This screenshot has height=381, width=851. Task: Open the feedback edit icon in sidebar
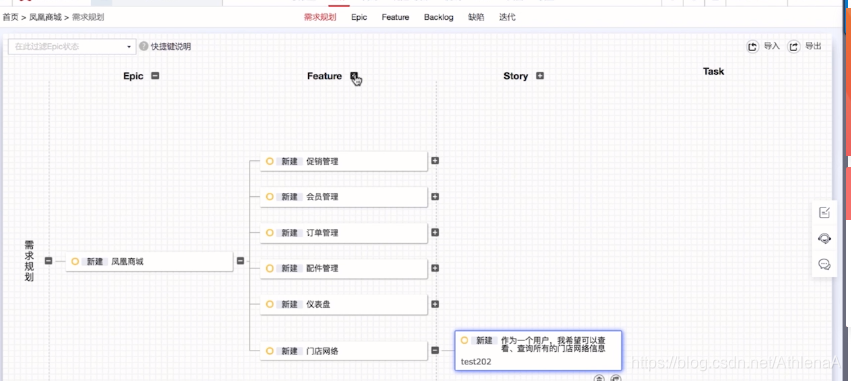(824, 212)
